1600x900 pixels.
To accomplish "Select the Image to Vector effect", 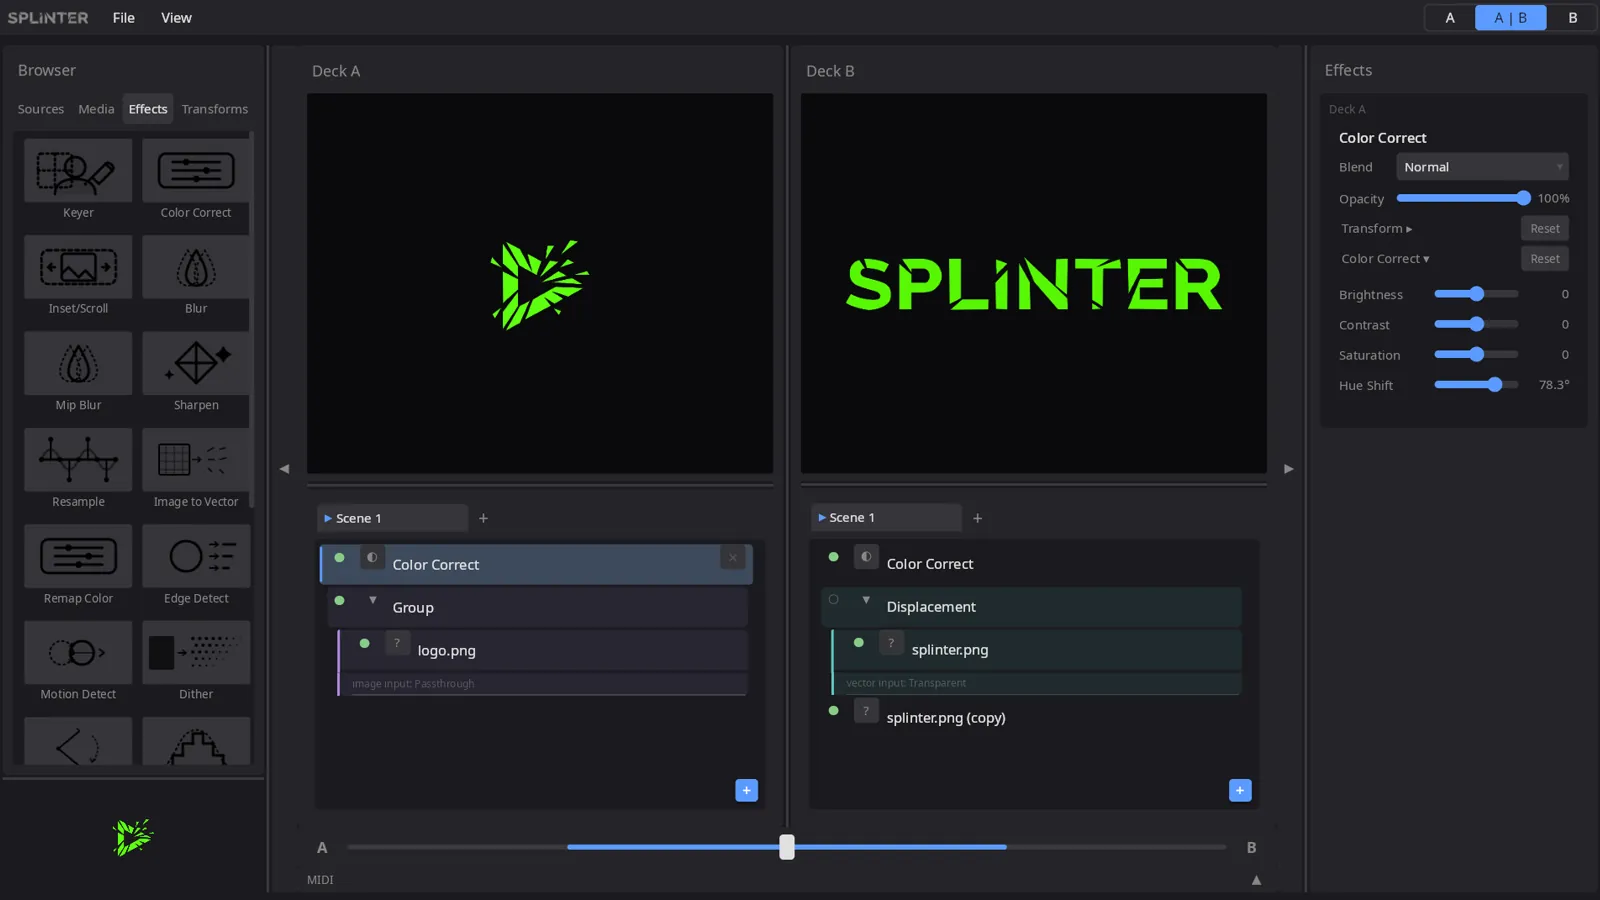I will (196, 460).
